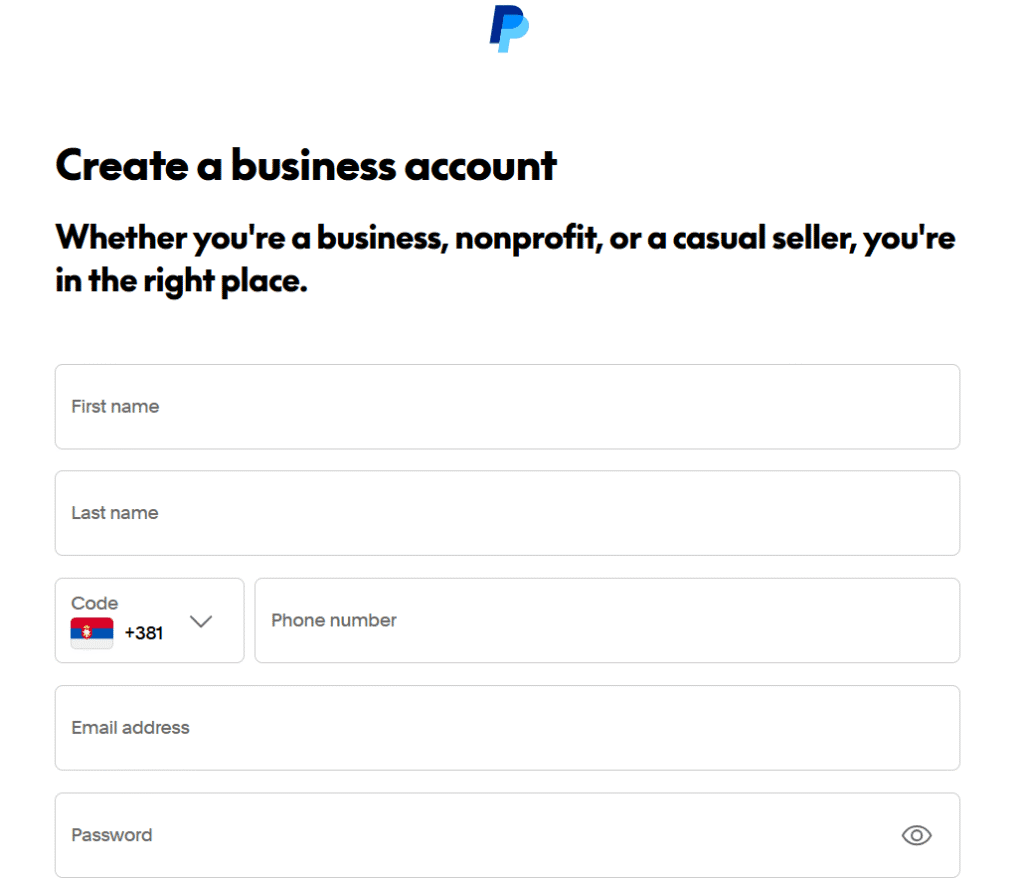Screen dimensions: 1024x880
Task: Show password using the eye icon
Action: click(x=916, y=835)
